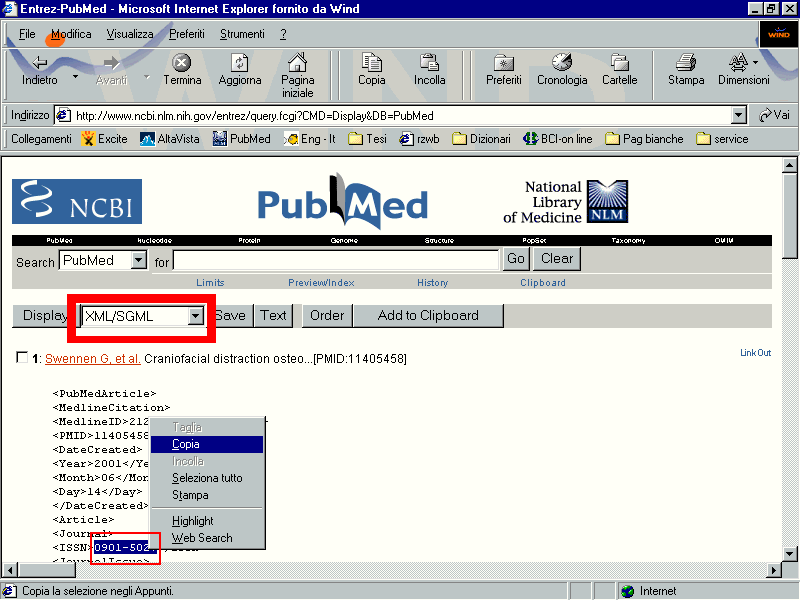Open the XML/SGML display format dropdown
Image resolution: width=800 pixels, height=600 pixels.
point(196,316)
